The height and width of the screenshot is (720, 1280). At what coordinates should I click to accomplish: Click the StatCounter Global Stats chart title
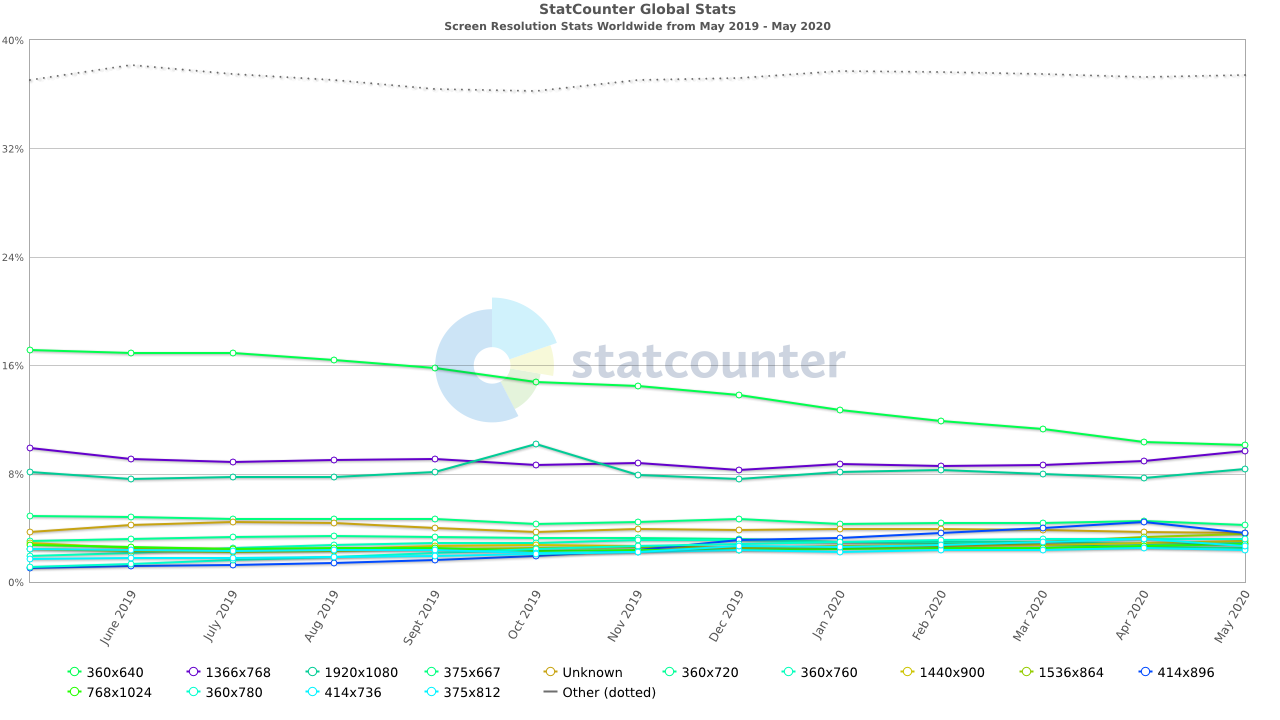(x=637, y=9)
